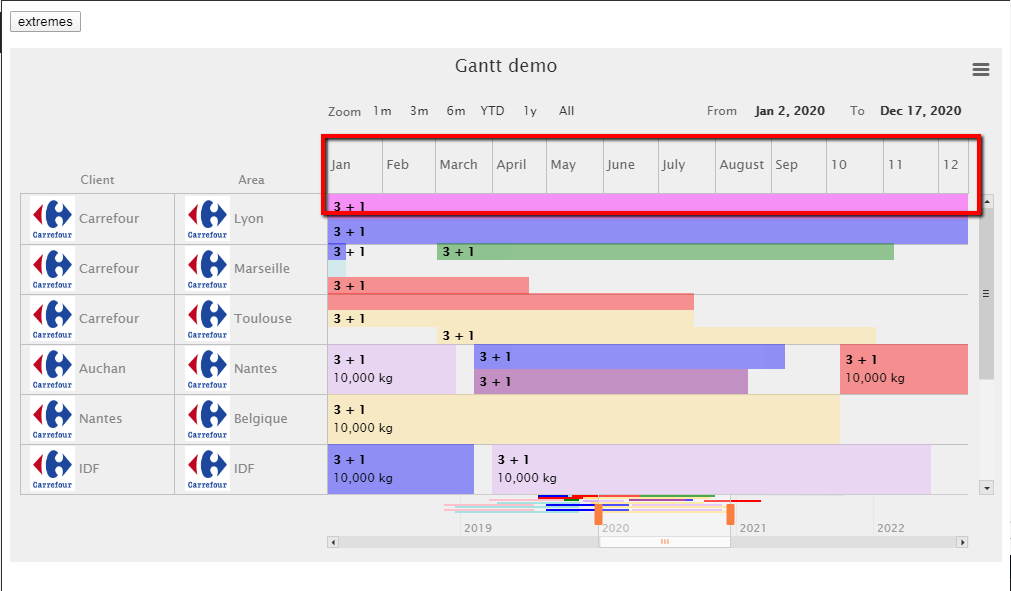Switch on the 6m zoom view
Viewport: 1011px width, 591px height.
456,111
